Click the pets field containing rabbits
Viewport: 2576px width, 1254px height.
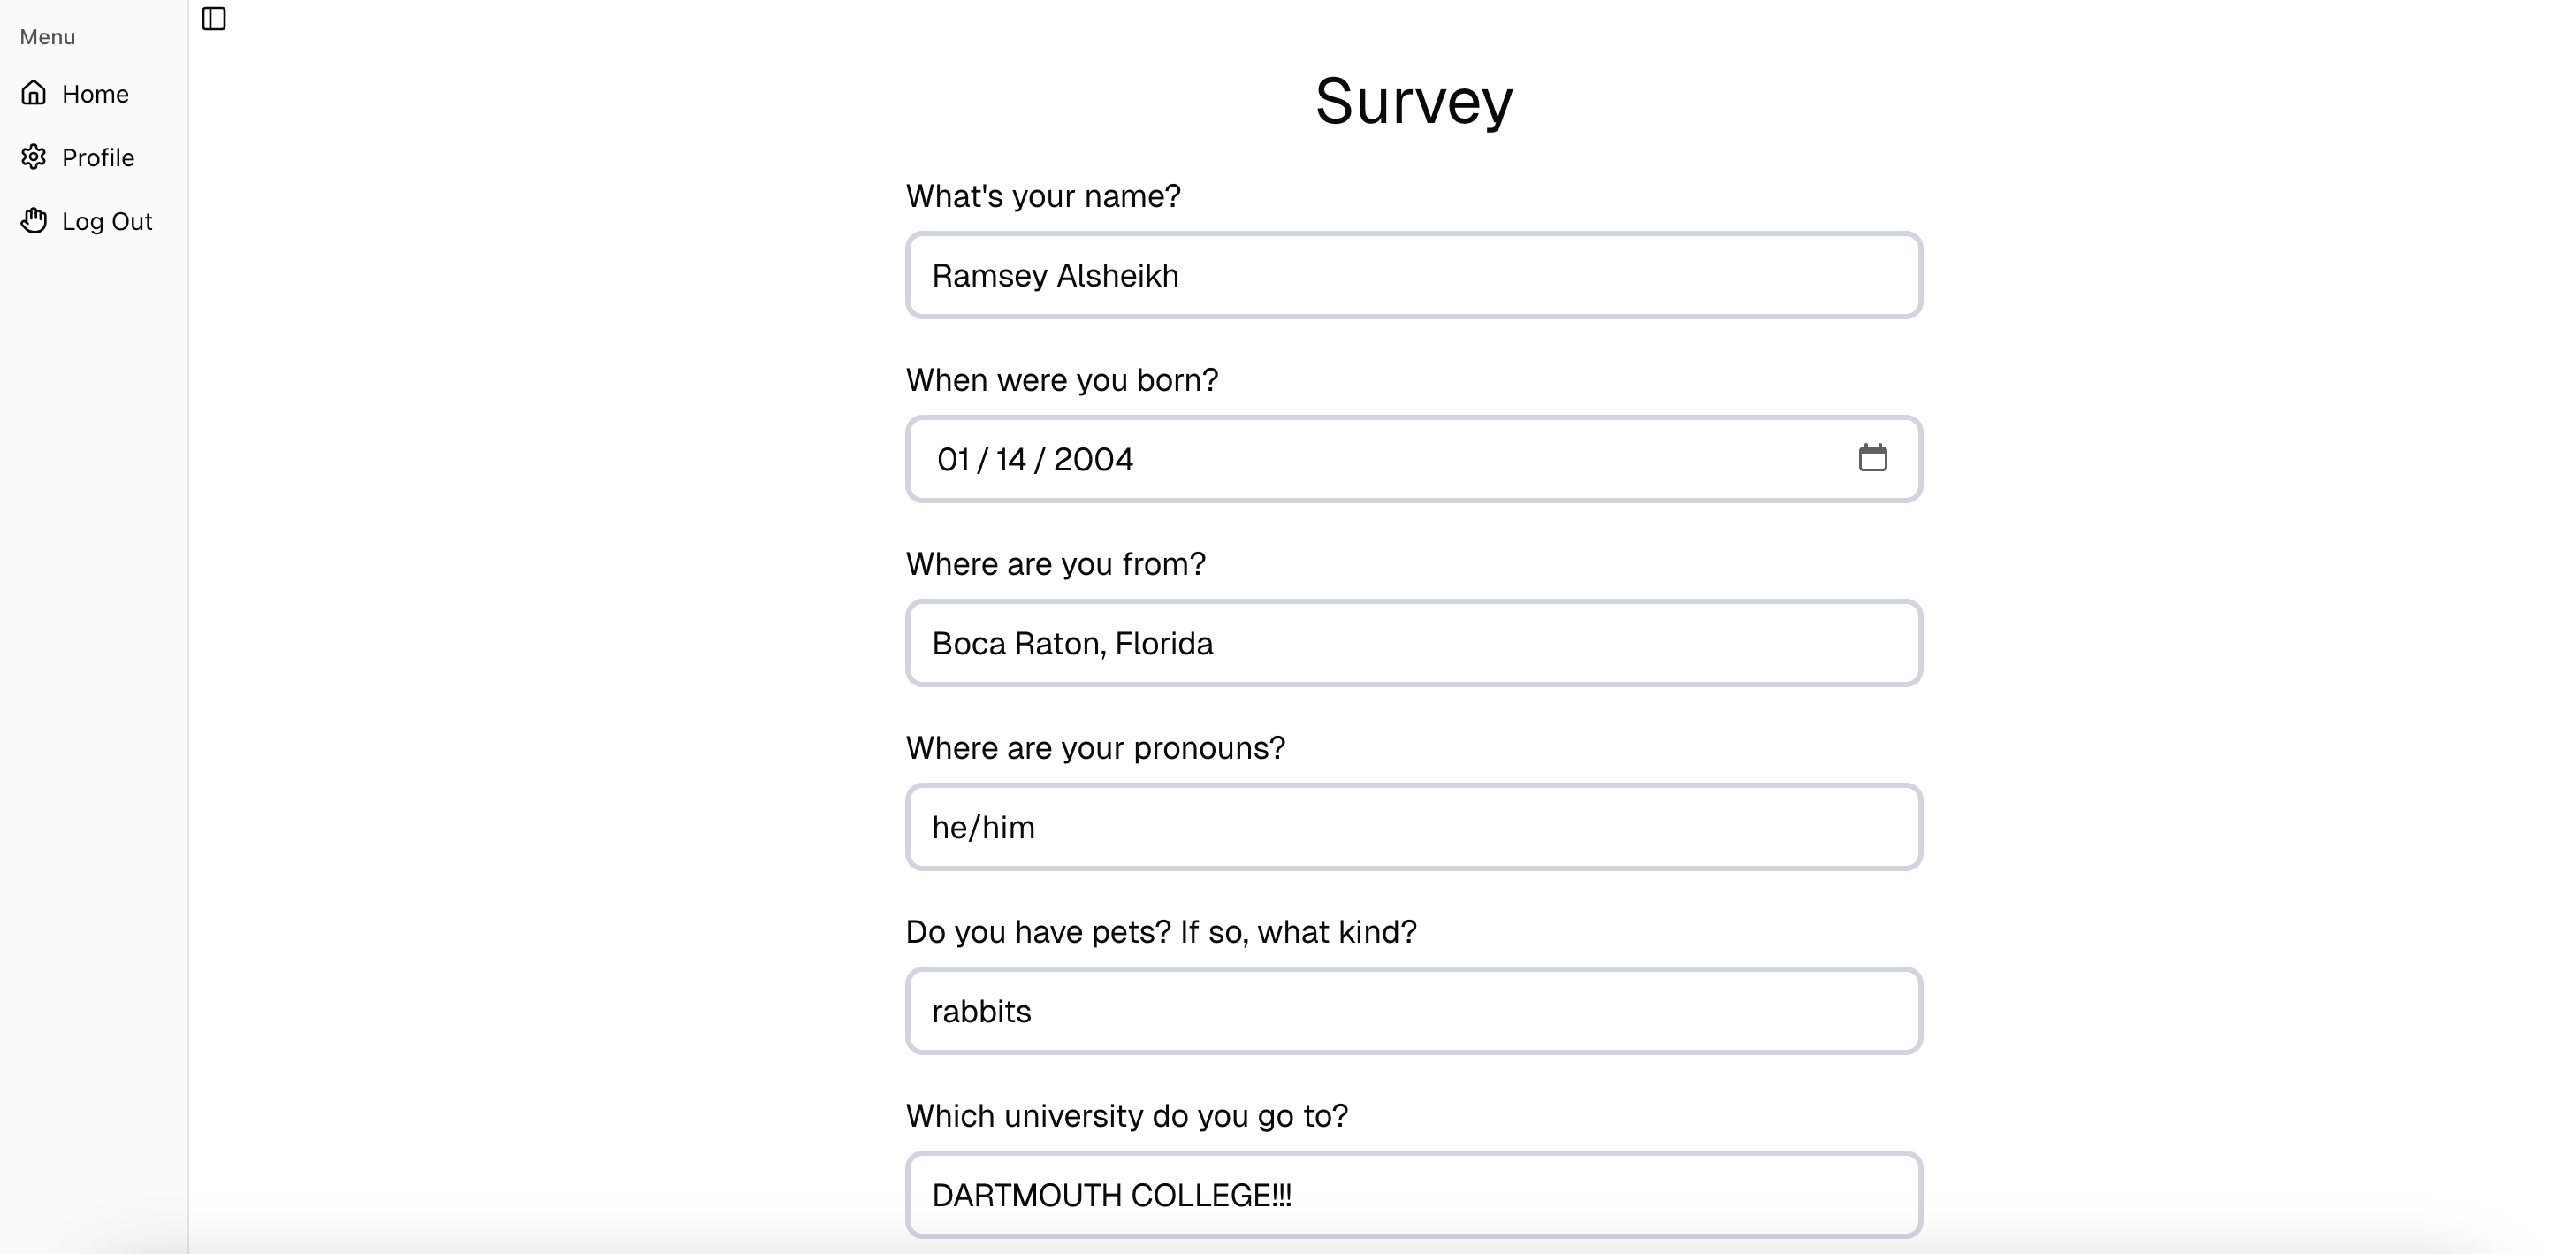click(1413, 1011)
